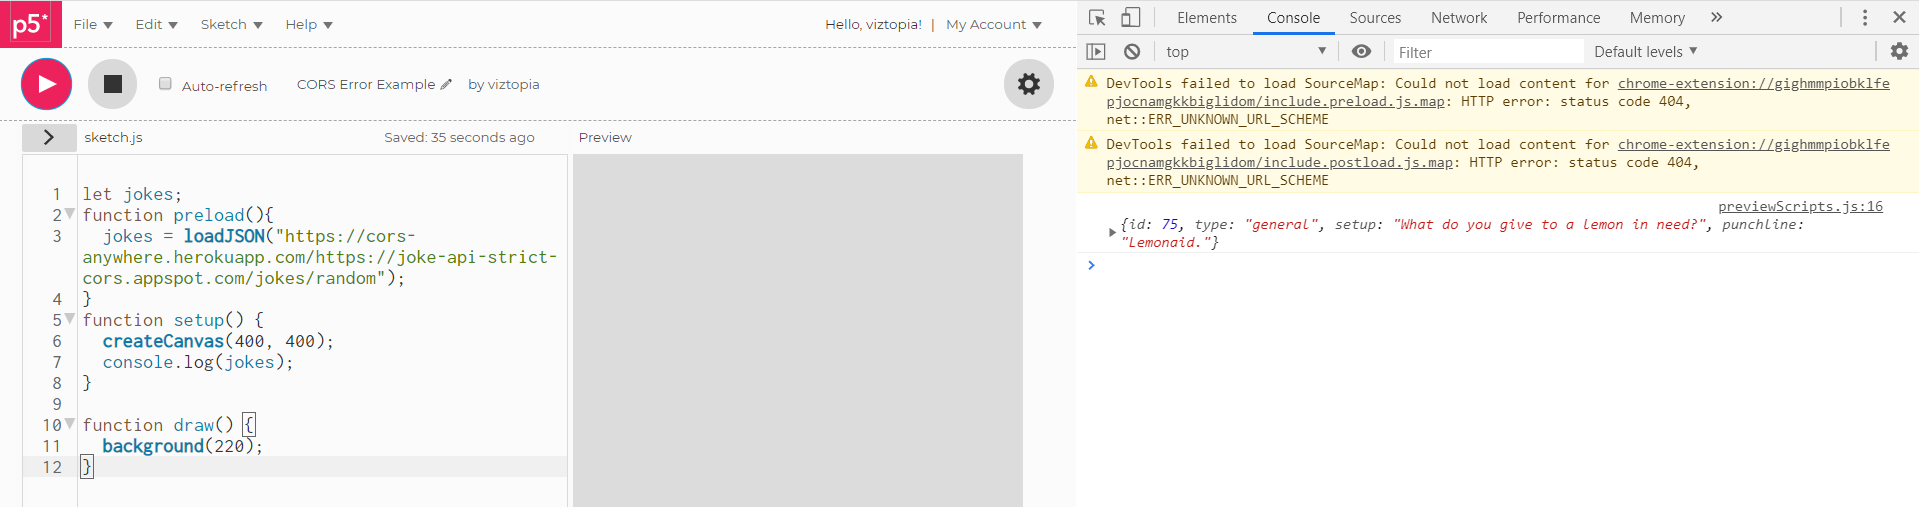Screen dimensions: 1919x507
Task: Open the Sketch menu
Action: 231,24
